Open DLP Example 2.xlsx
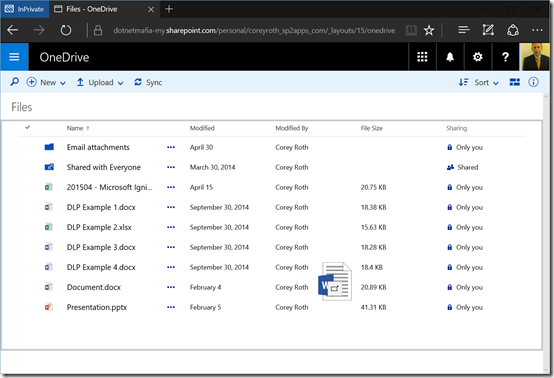Screen dimensions: 554x378 [99, 227]
